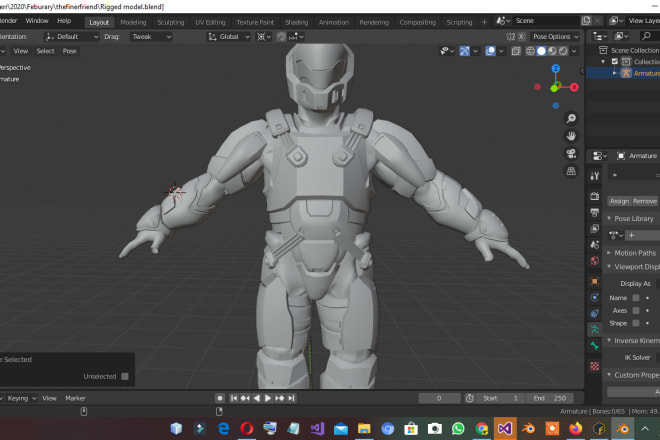The image size is (660, 440).
Task: Open the Armature data properties tab
Action: 594,329
